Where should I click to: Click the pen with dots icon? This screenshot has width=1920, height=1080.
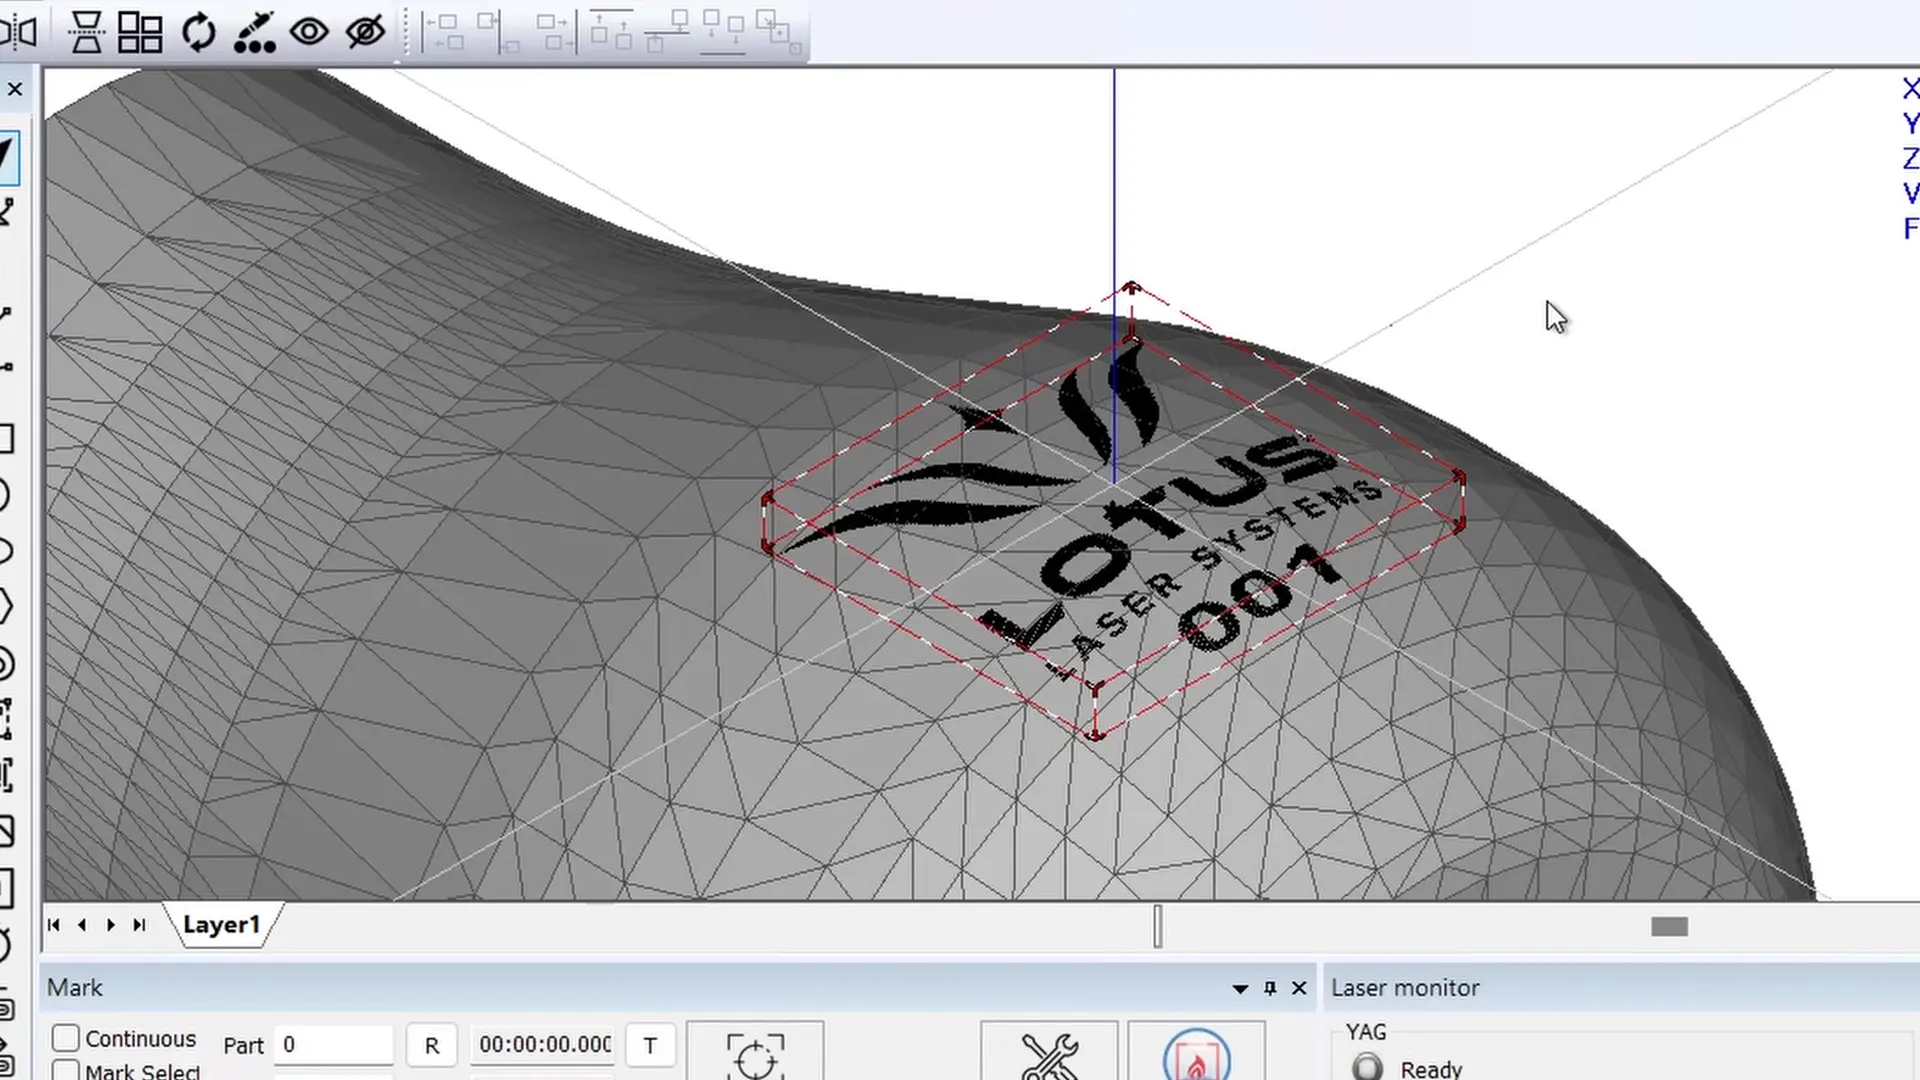(254, 32)
